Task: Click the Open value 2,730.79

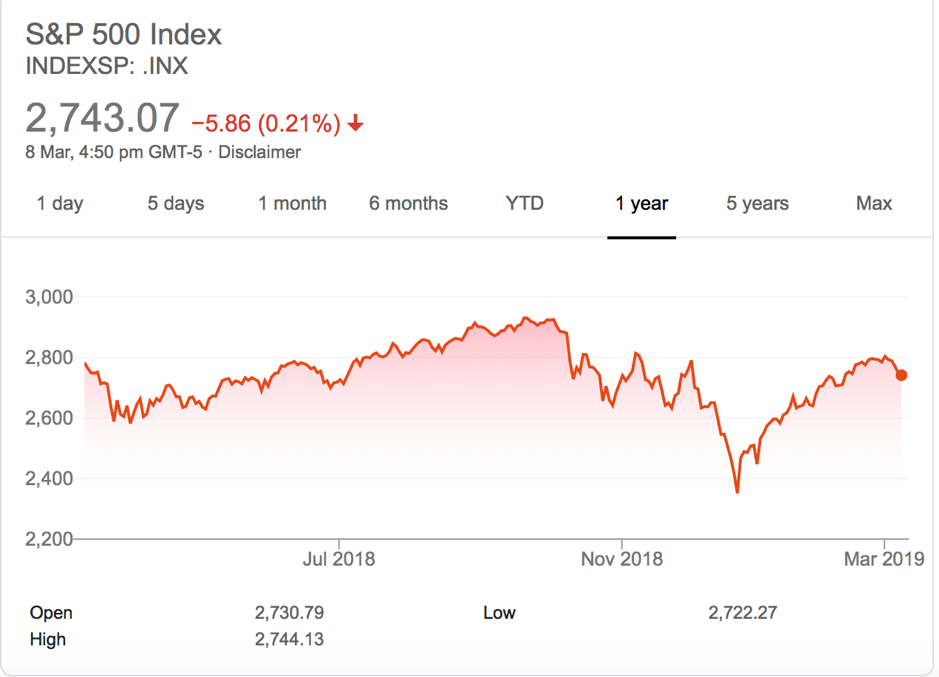Action: click(x=289, y=613)
